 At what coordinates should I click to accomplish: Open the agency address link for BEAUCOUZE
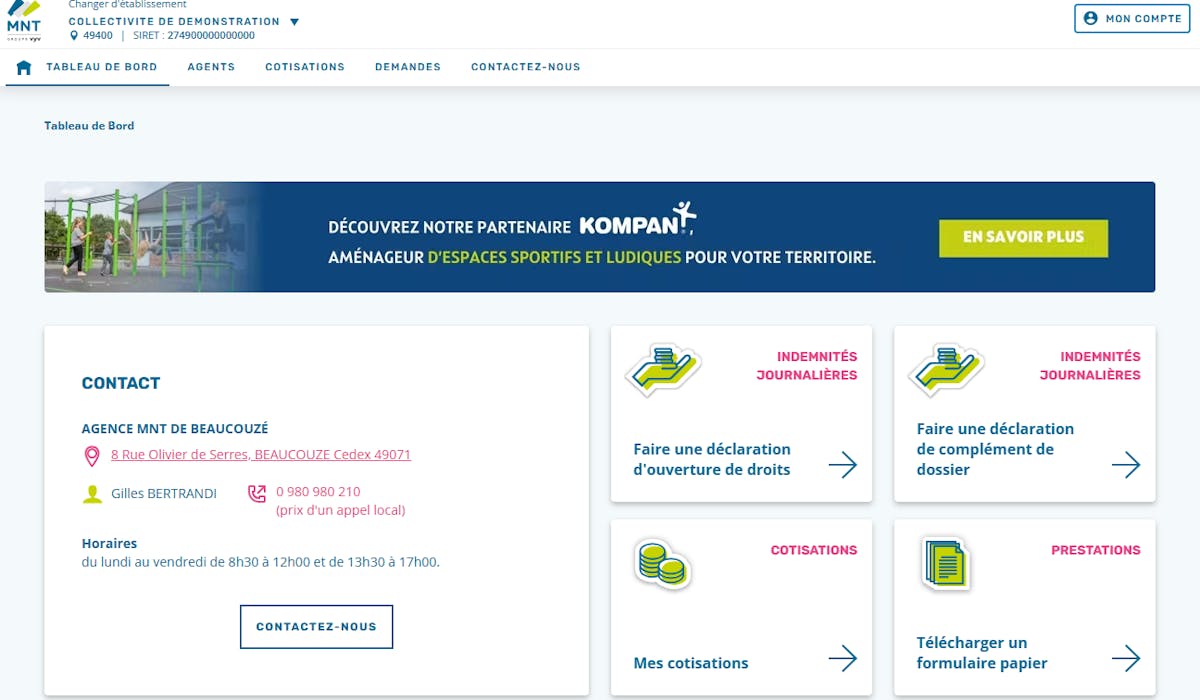[261, 454]
